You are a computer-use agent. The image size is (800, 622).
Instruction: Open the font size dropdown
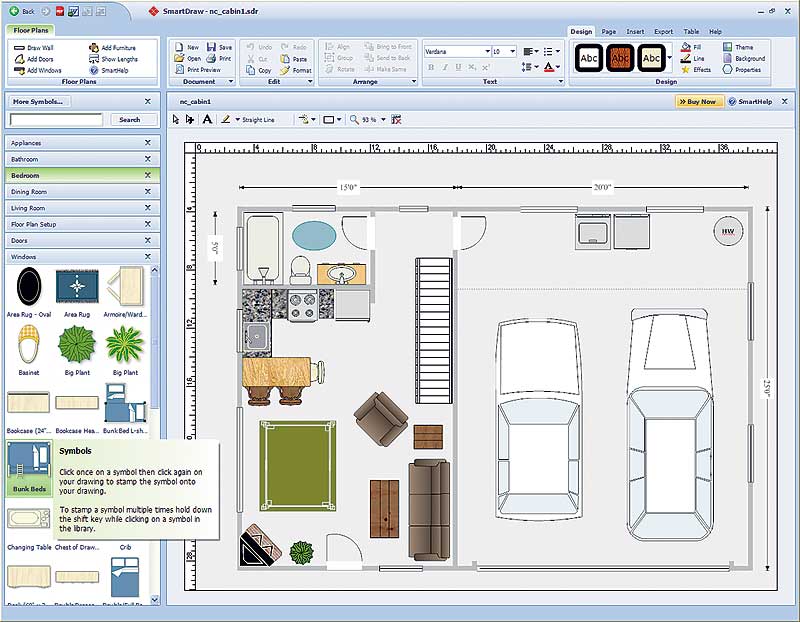pos(513,52)
